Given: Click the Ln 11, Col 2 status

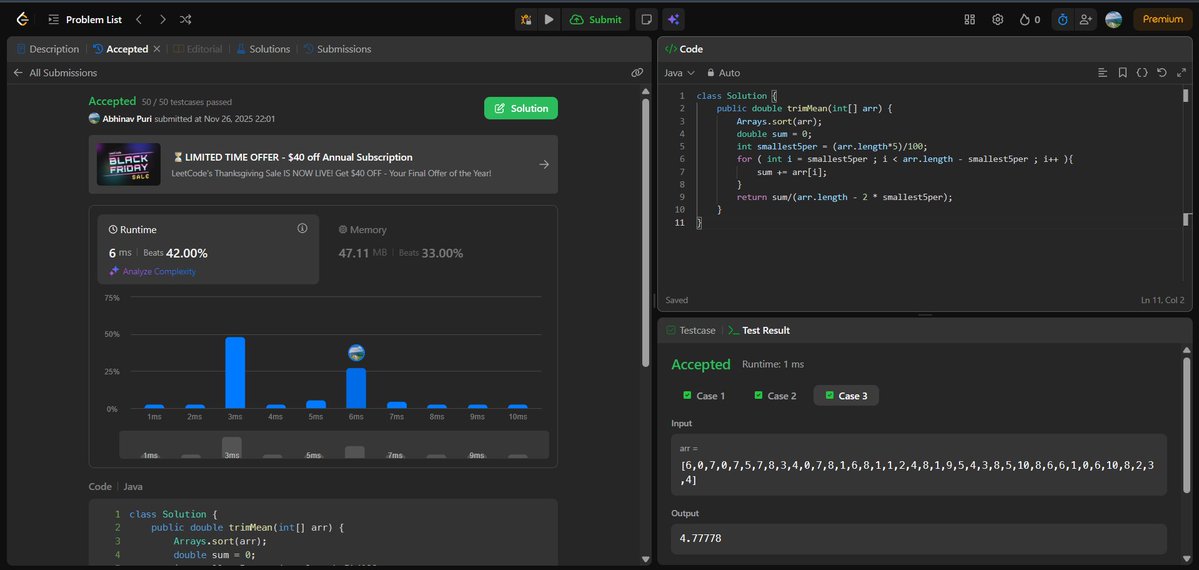Looking at the screenshot, I should 1162,301.
